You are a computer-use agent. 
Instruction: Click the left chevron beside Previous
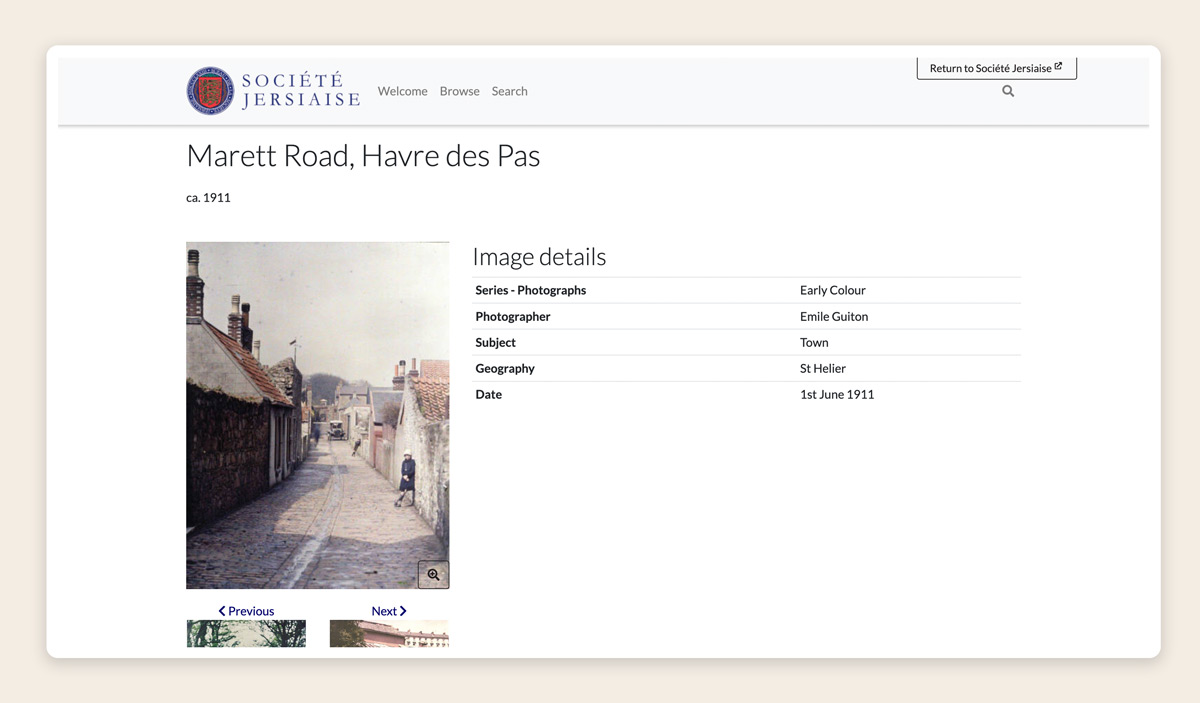pos(222,611)
